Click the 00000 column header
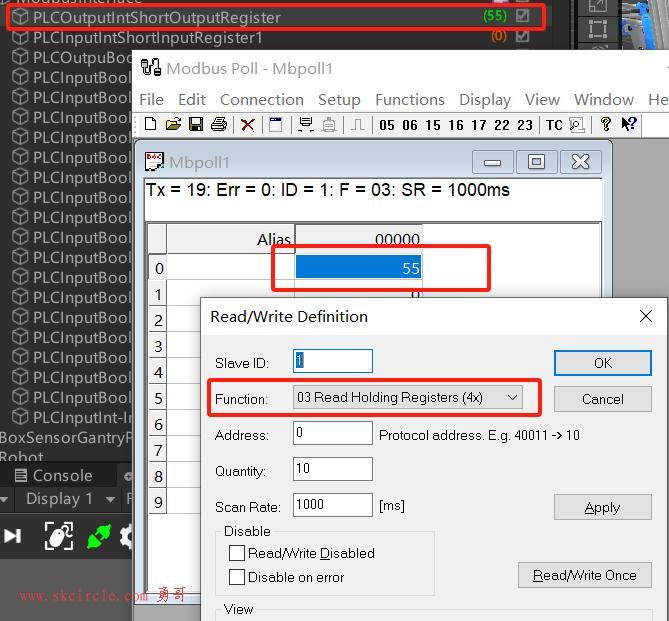The image size is (669, 621). pos(358,239)
